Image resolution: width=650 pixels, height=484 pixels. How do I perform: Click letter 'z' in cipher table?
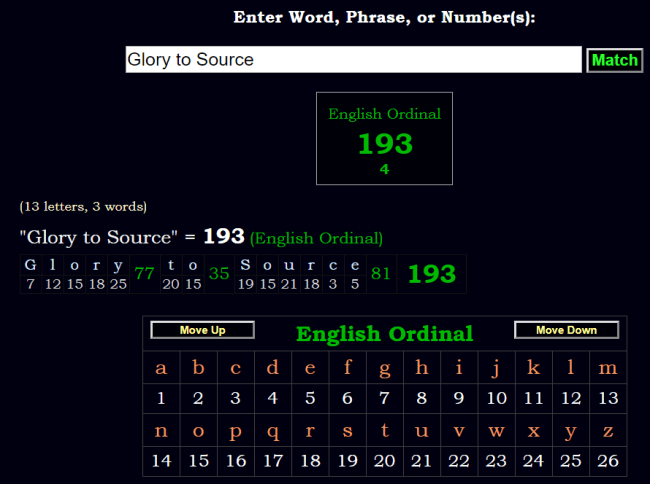point(607,430)
